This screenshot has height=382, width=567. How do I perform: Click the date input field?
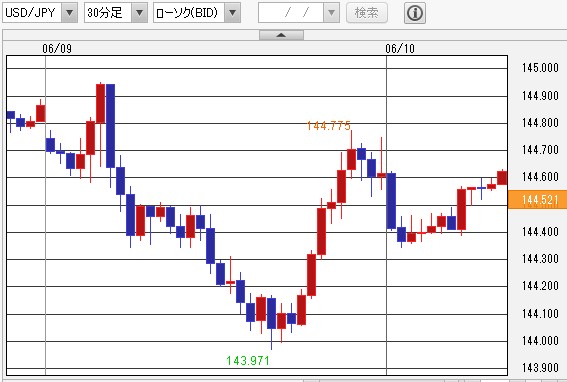291,13
